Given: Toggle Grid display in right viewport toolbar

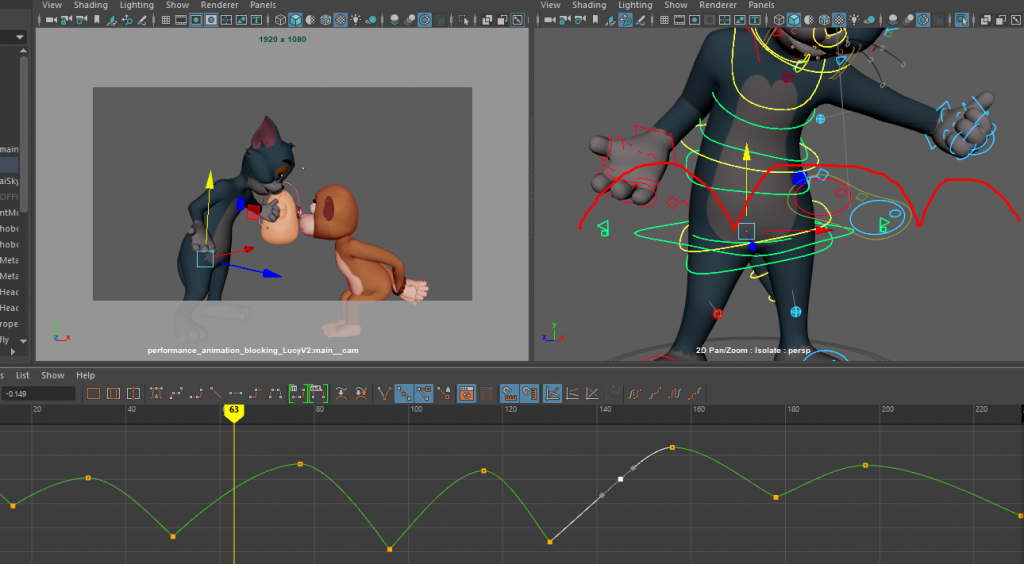Looking at the screenshot, I should coord(664,20).
